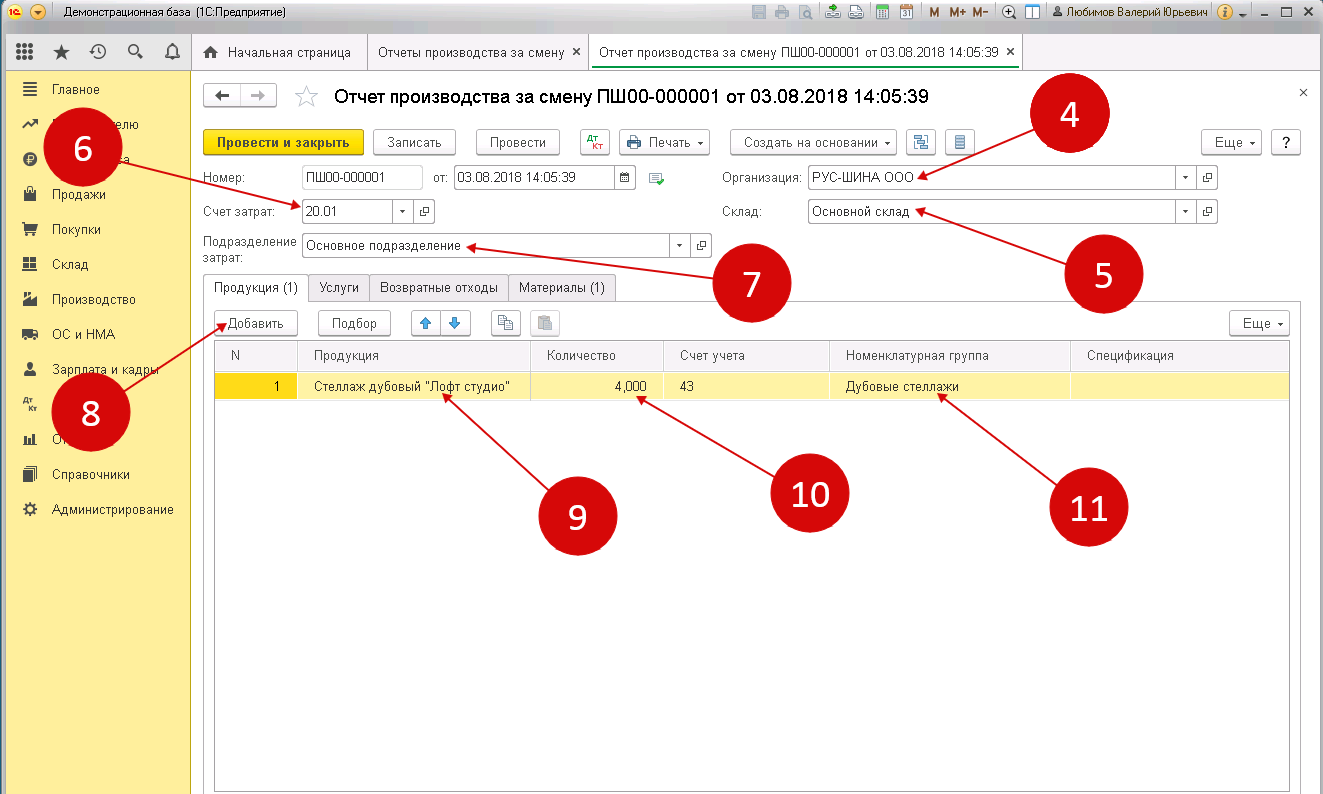Viewport: 1323px width, 794px height.
Task: Select the cell Дубовые стеллажи
Action: click(950, 386)
